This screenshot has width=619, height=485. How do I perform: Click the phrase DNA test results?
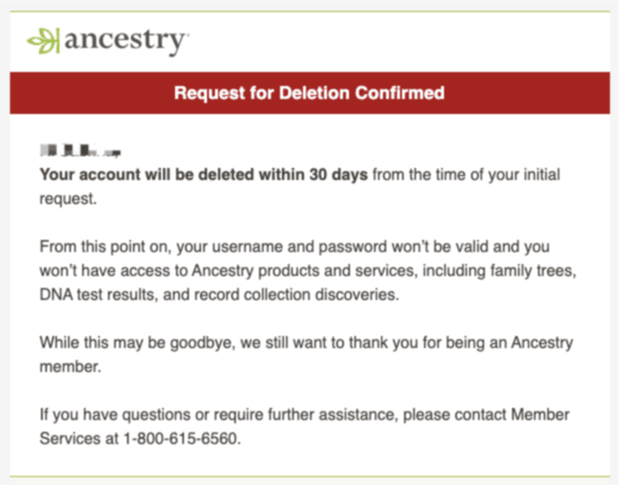(x=98, y=295)
